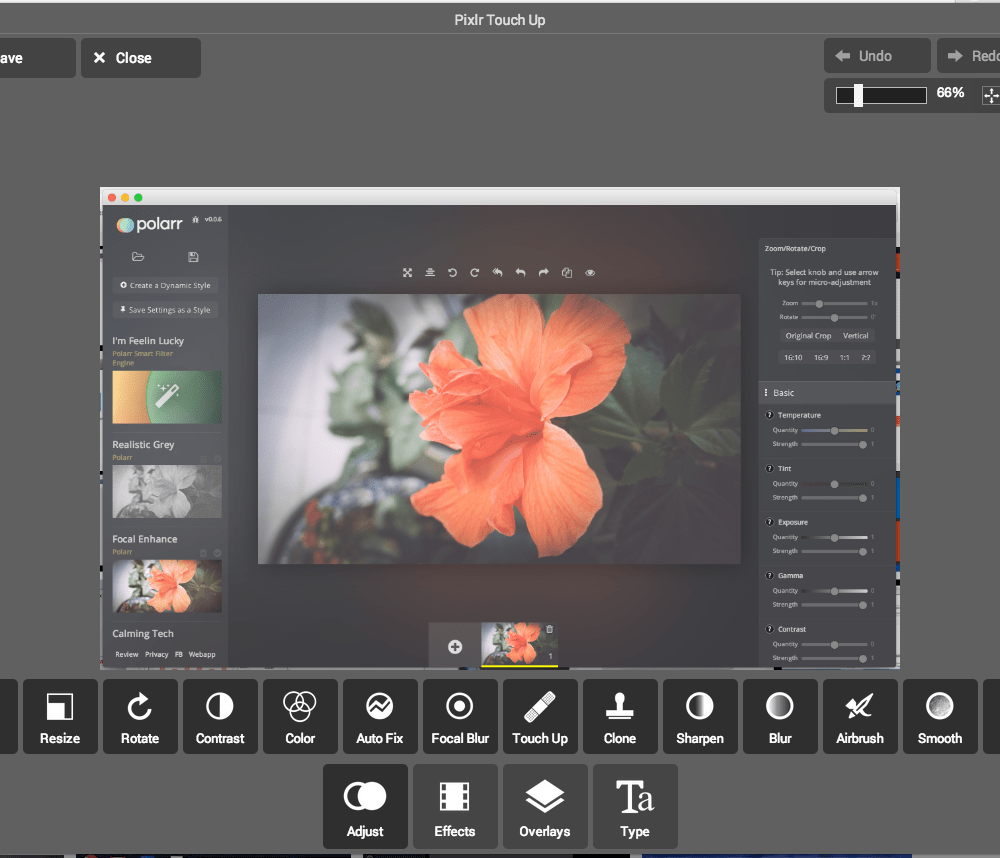1000x858 pixels.
Task: Select the Airbrush tool
Action: pyautogui.click(x=860, y=716)
